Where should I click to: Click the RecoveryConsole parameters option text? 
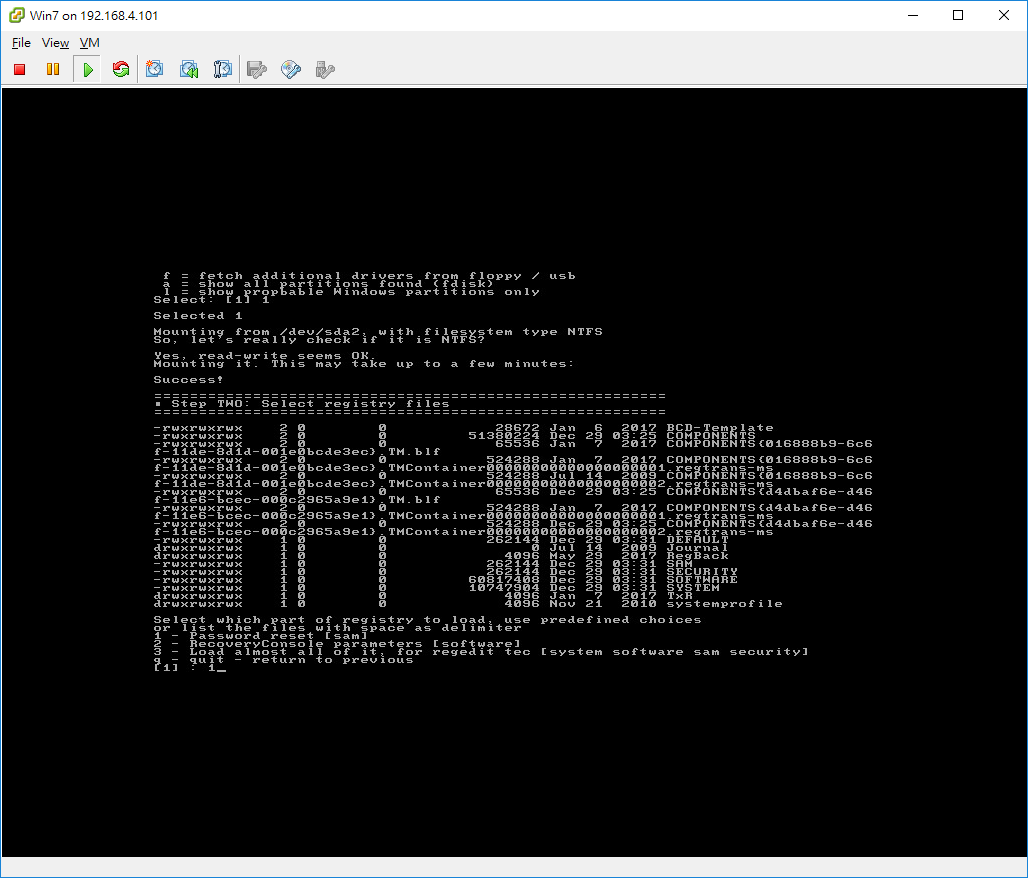click(300, 643)
